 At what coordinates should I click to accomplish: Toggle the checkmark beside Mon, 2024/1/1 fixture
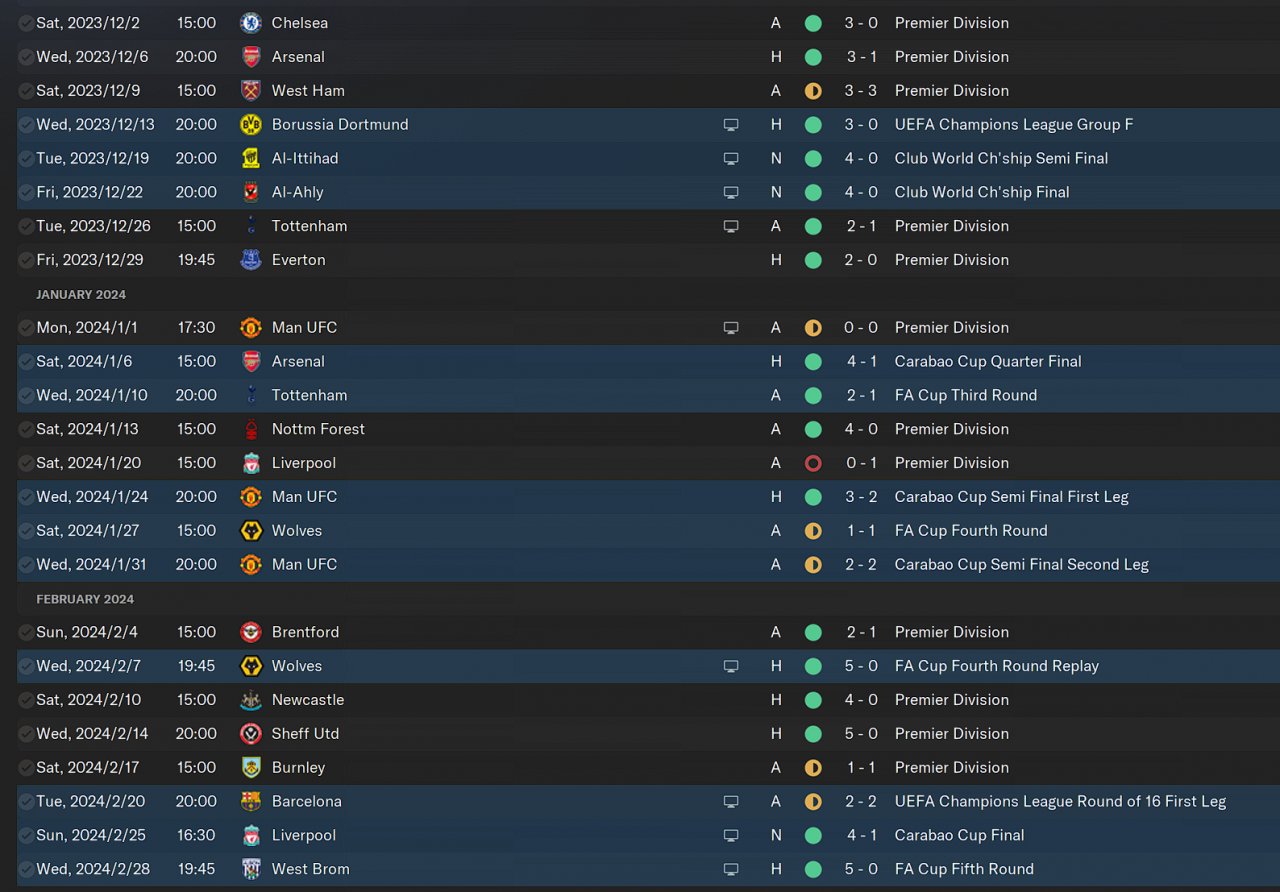click(x=26, y=327)
